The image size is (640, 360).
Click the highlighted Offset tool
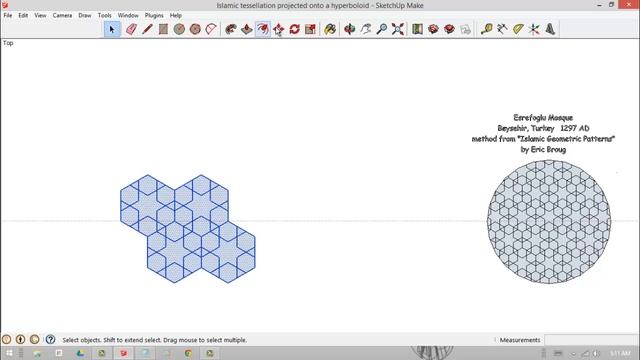263,29
